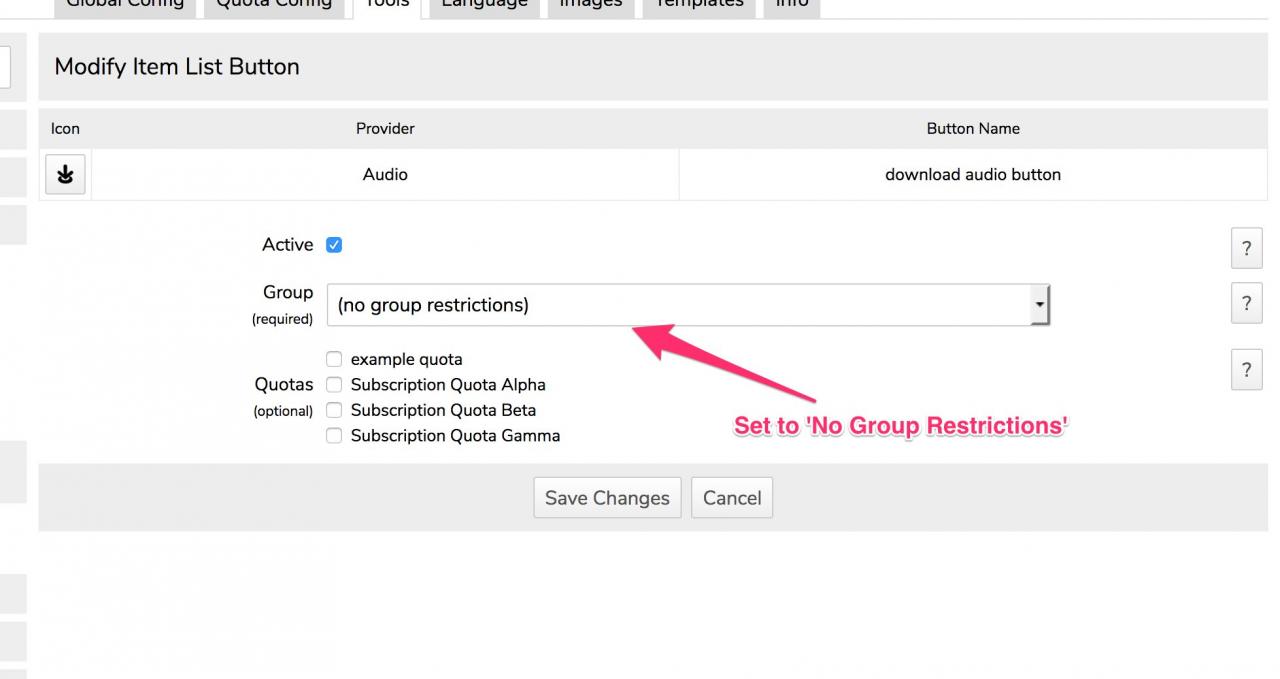Enable the example quota checkbox
1280x679 pixels.
pos(334,359)
